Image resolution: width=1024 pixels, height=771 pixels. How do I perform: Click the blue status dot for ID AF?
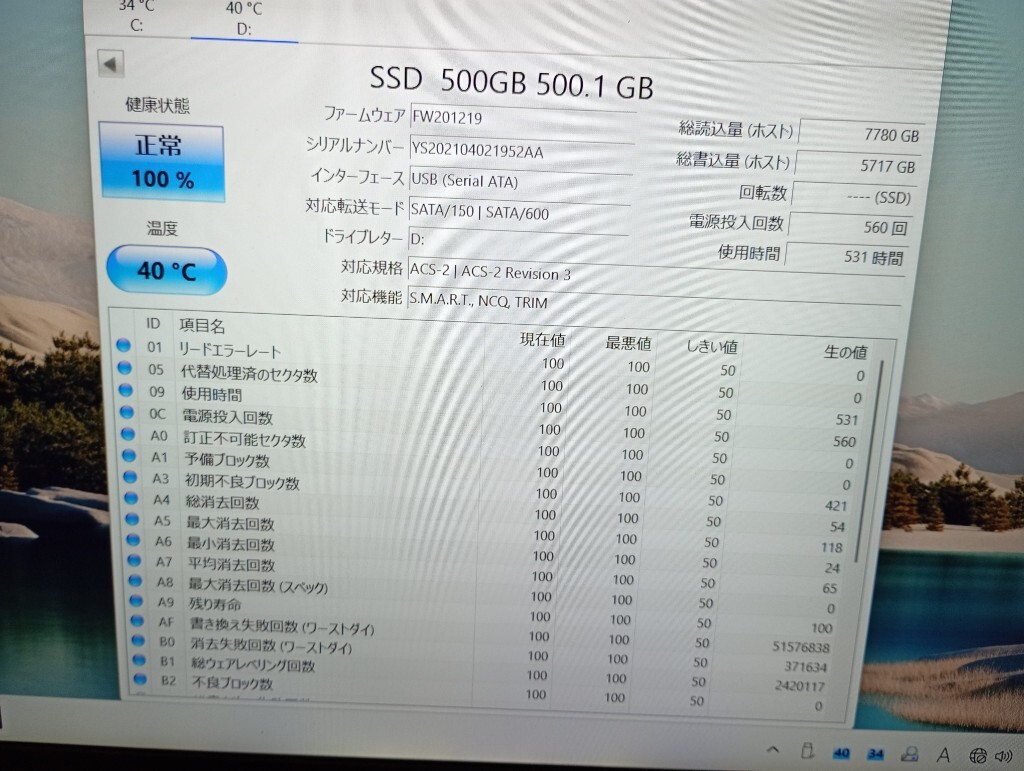click(x=137, y=620)
